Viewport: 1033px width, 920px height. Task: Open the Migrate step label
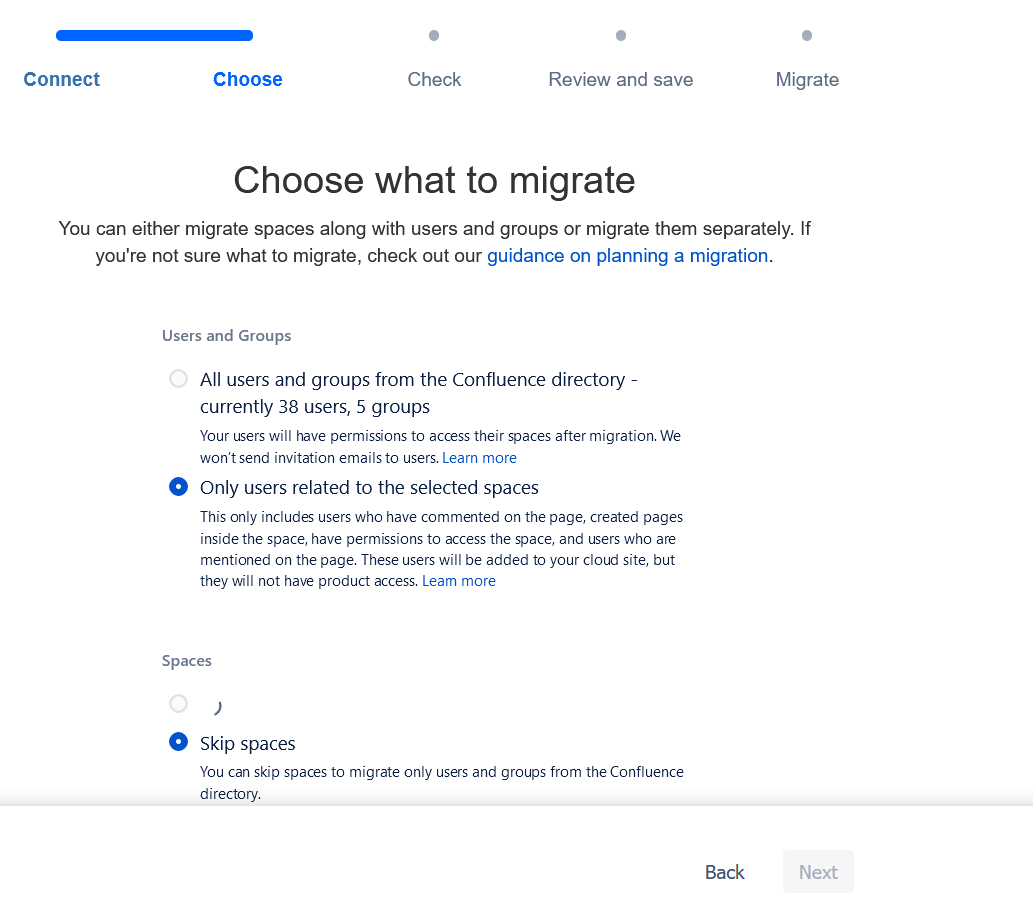[x=807, y=79]
